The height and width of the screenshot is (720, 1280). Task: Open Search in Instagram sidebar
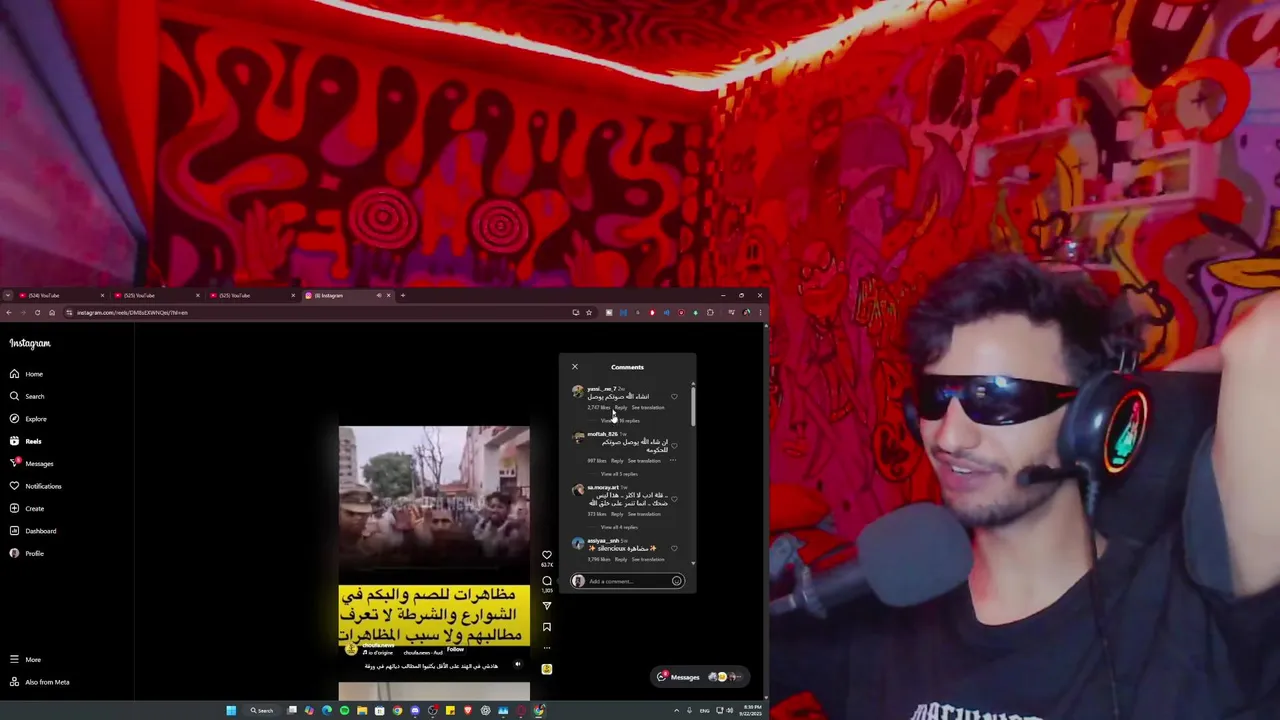tap(27, 396)
